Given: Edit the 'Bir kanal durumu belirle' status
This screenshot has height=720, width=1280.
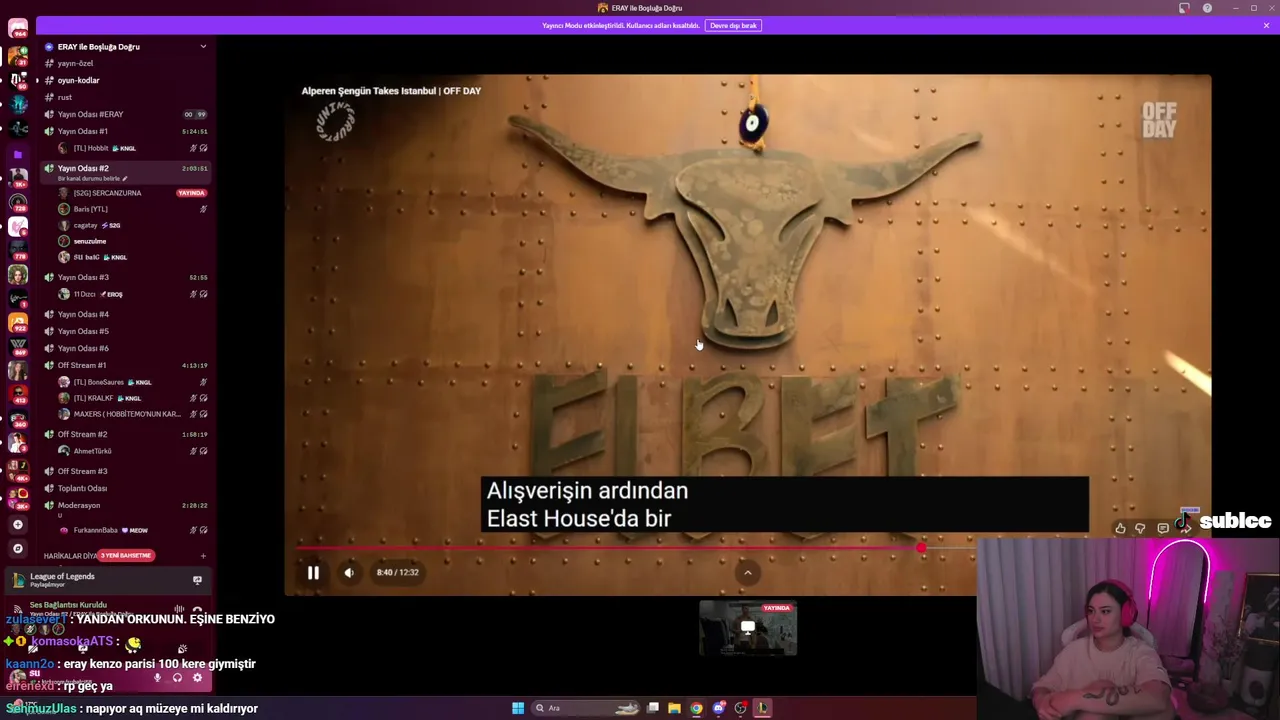Looking at the screenshot, I should click(93, 178).
